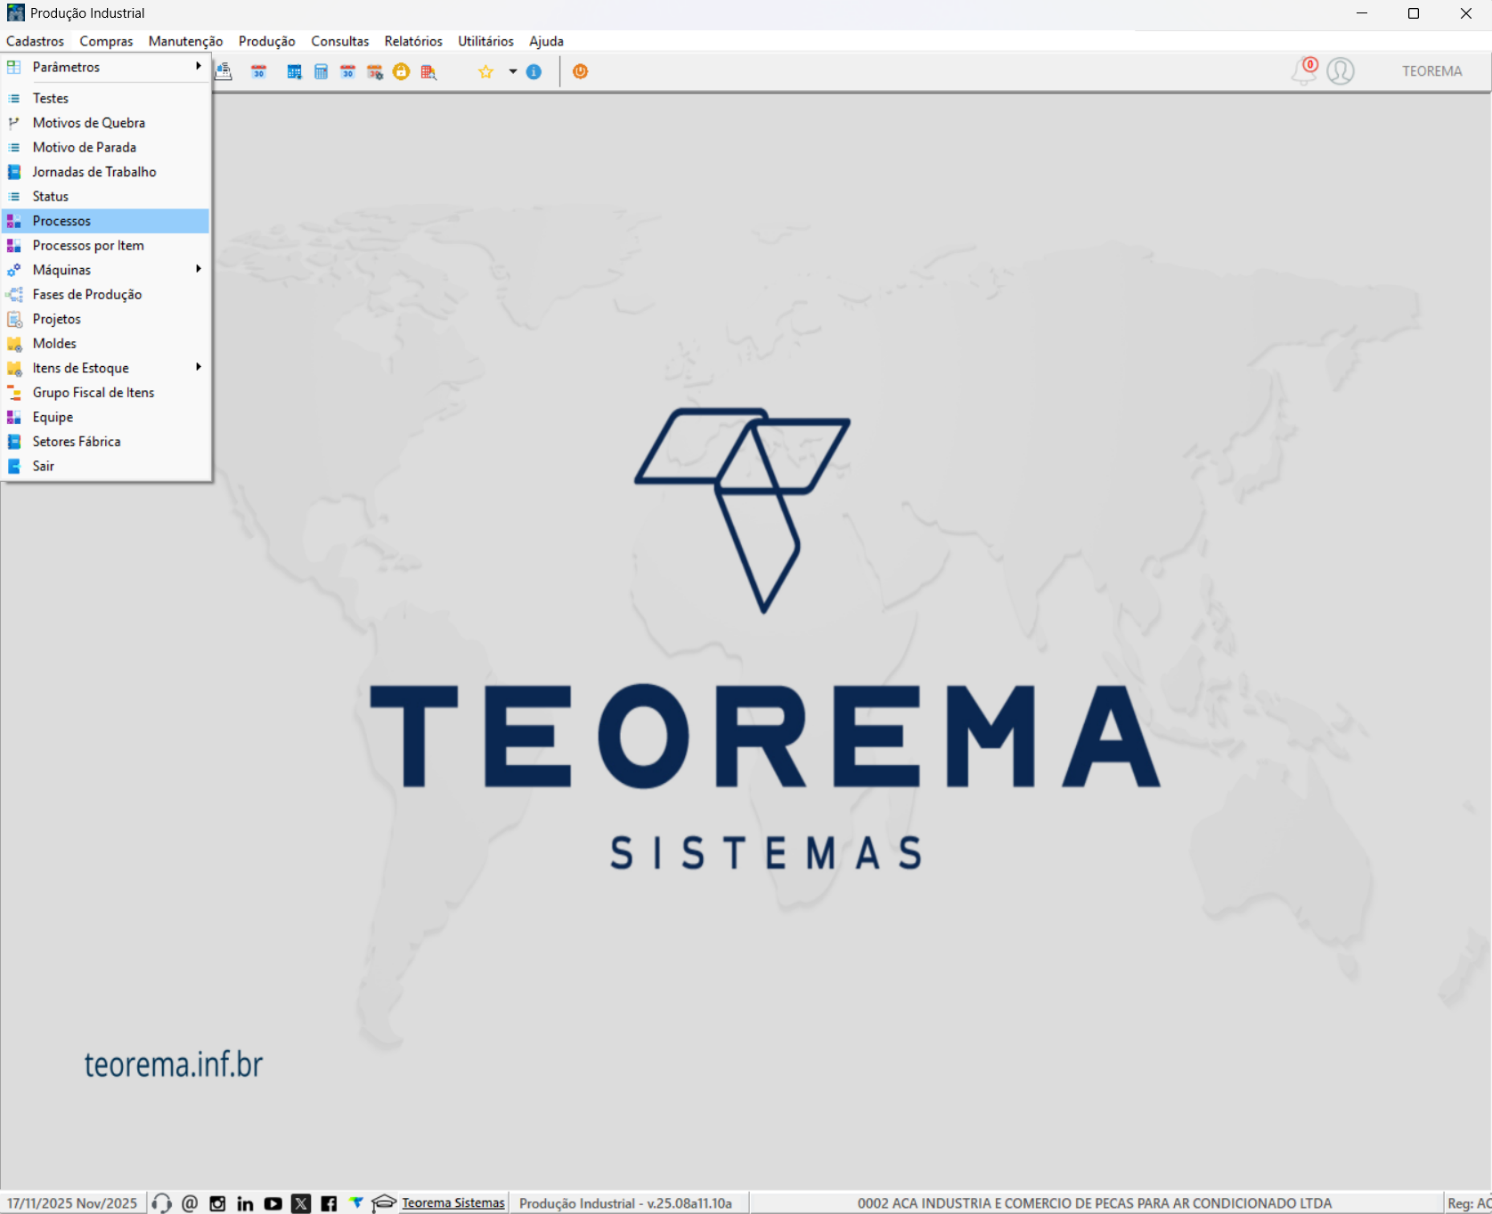Viewport: 1492px width, 1214px height.
Task: Maximize the Produção Industrial window
Action: pos(1413,13)
